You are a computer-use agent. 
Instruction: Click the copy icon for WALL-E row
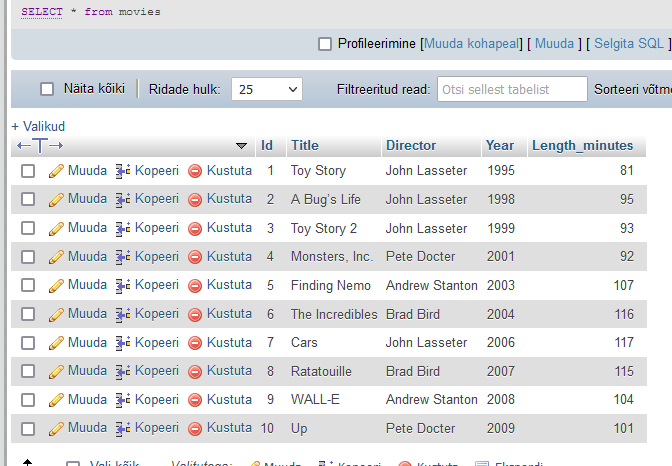123,399
